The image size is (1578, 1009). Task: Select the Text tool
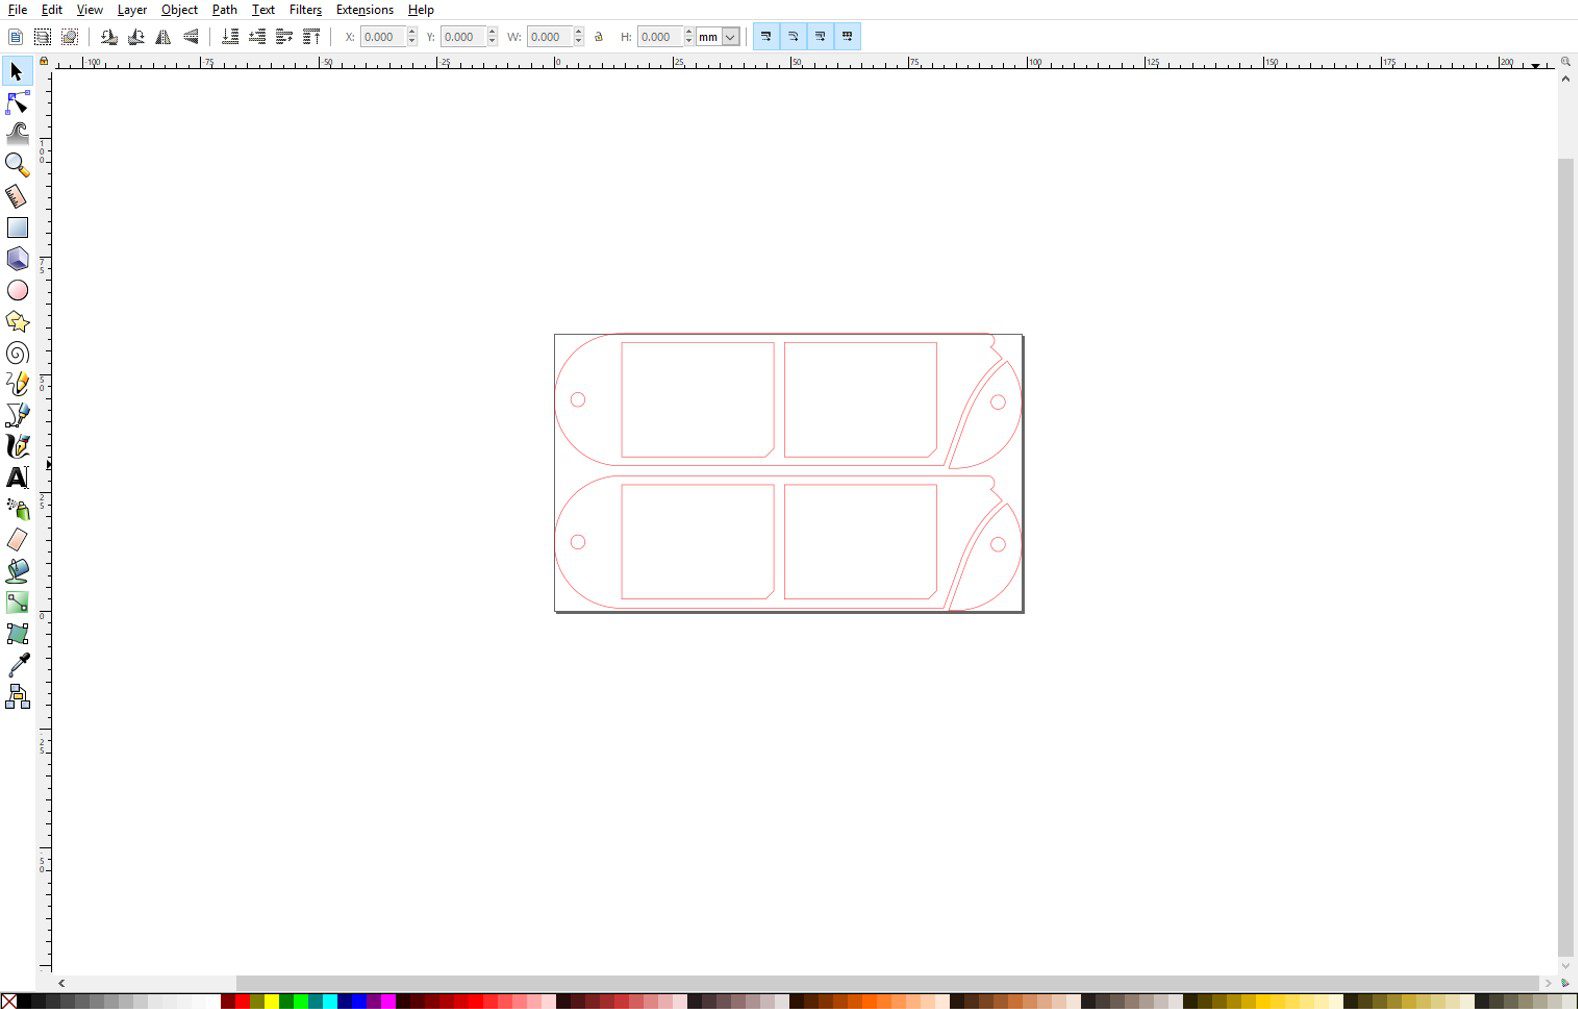click(17, 477)
